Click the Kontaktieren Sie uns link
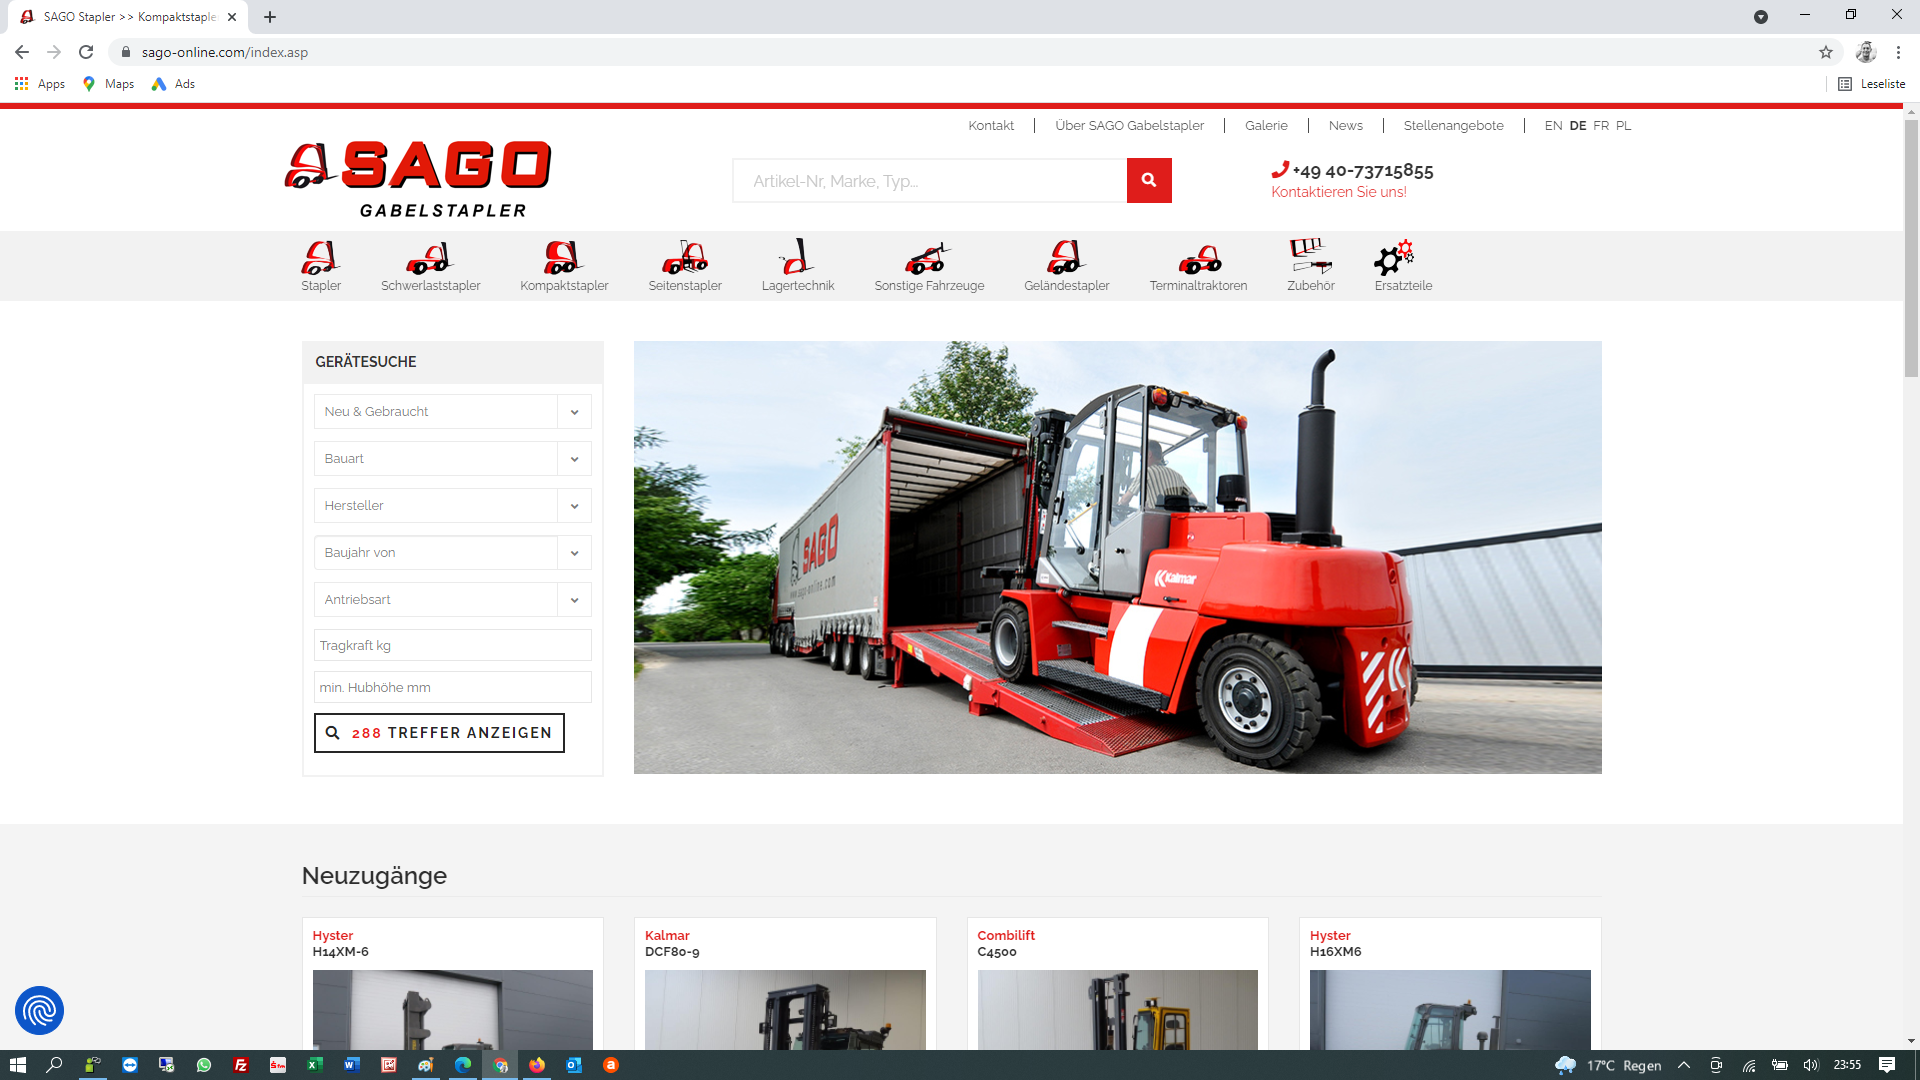Viewport: 1920px width, 1080px height. 1338,192
